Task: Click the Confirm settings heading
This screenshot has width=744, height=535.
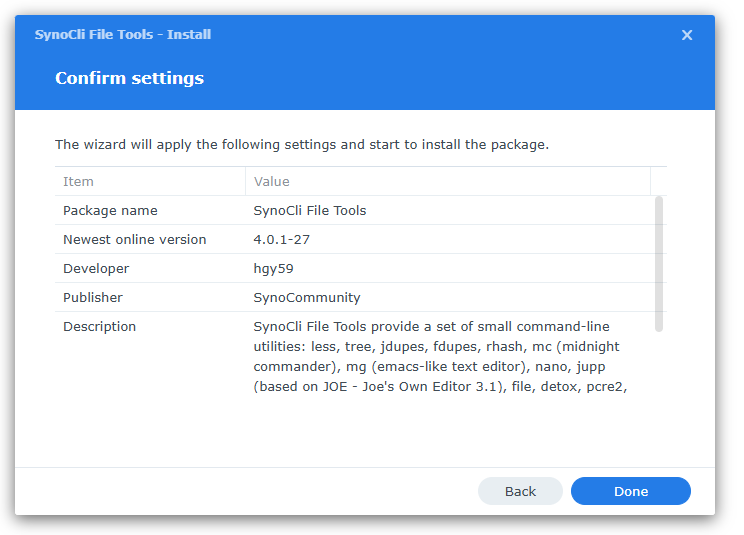Action: point(129,78)
